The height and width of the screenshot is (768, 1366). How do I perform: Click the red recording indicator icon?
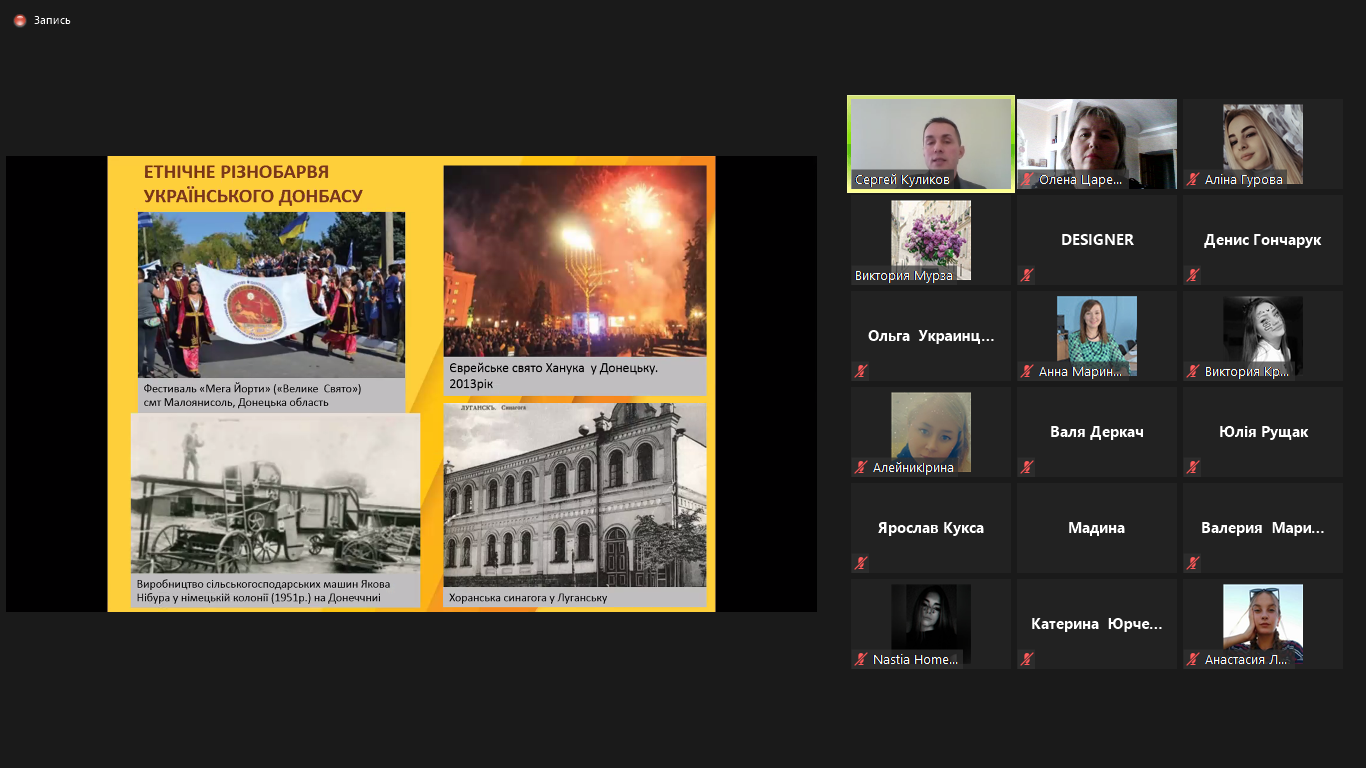[x=20, y=20]
